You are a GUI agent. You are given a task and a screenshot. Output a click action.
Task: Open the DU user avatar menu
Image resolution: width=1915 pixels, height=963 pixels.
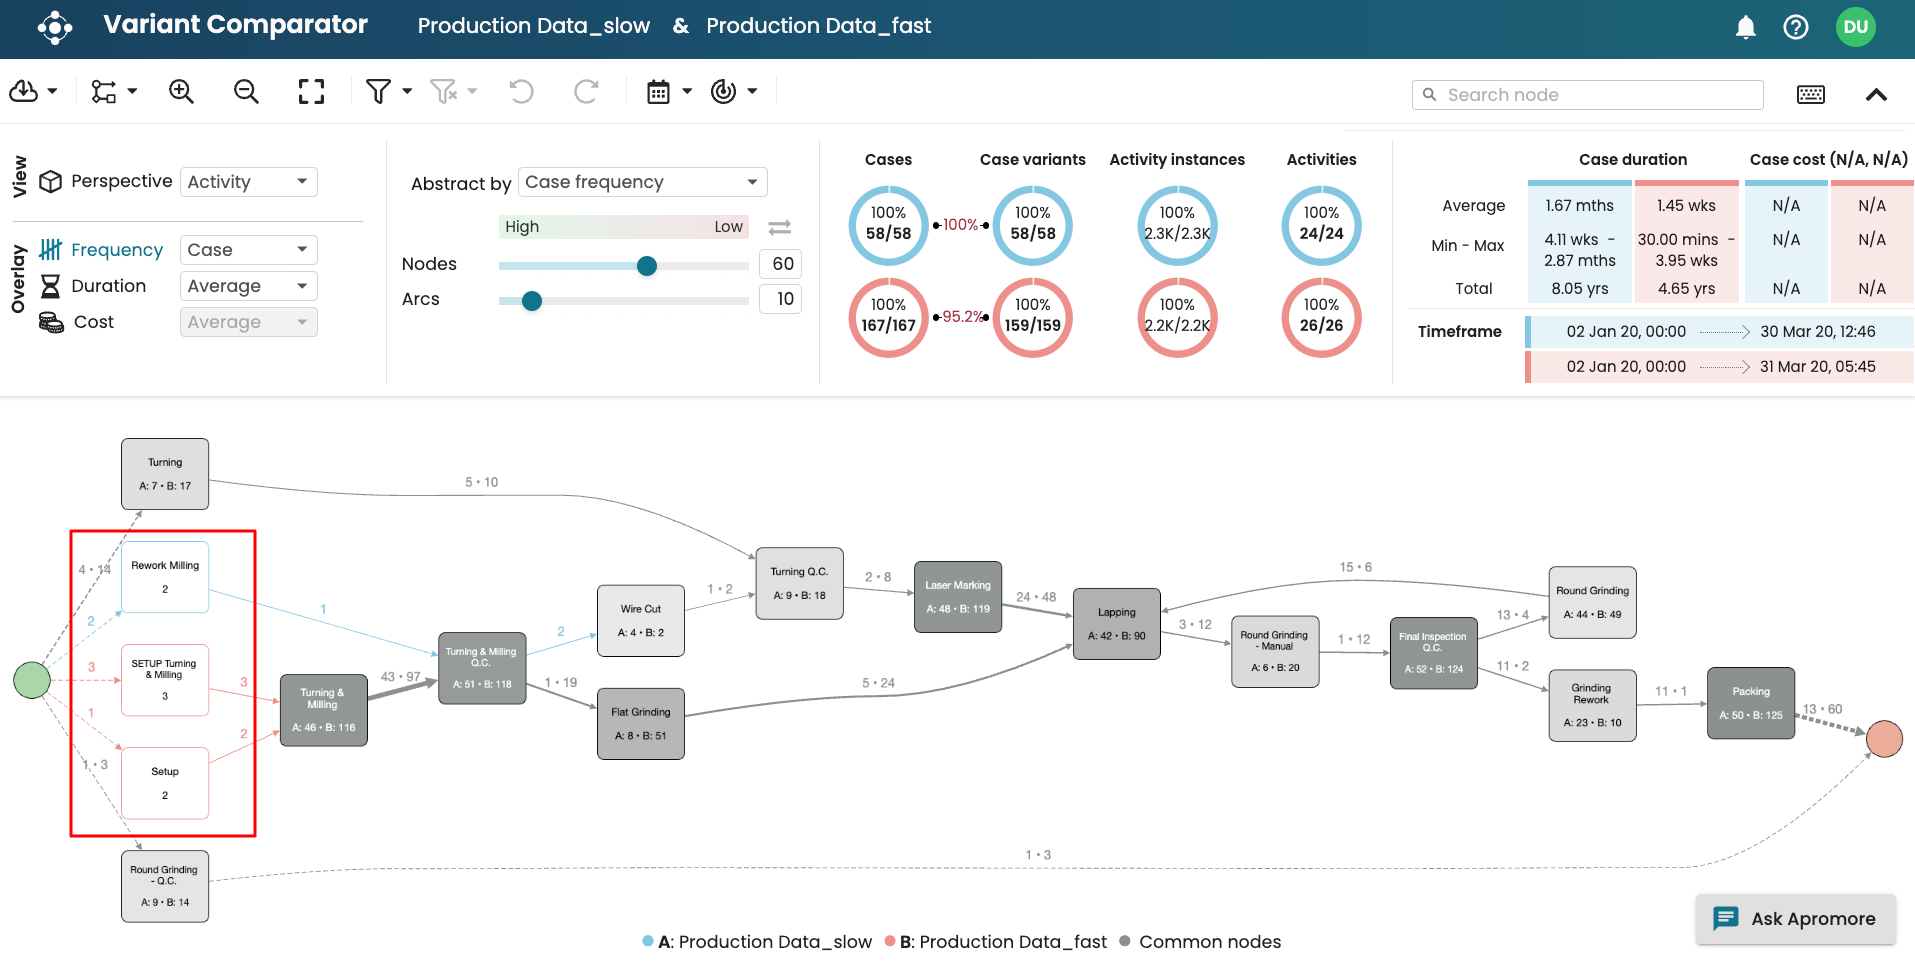1855,27
